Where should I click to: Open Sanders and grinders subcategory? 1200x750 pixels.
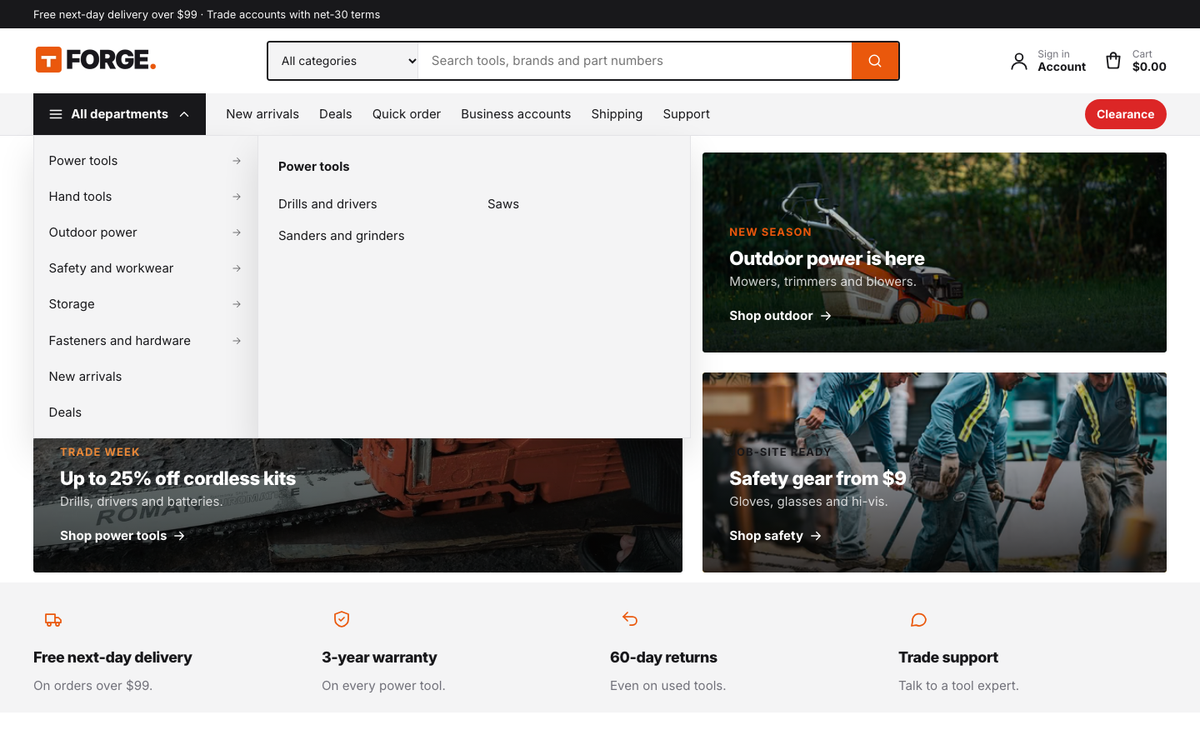[341, 236]
